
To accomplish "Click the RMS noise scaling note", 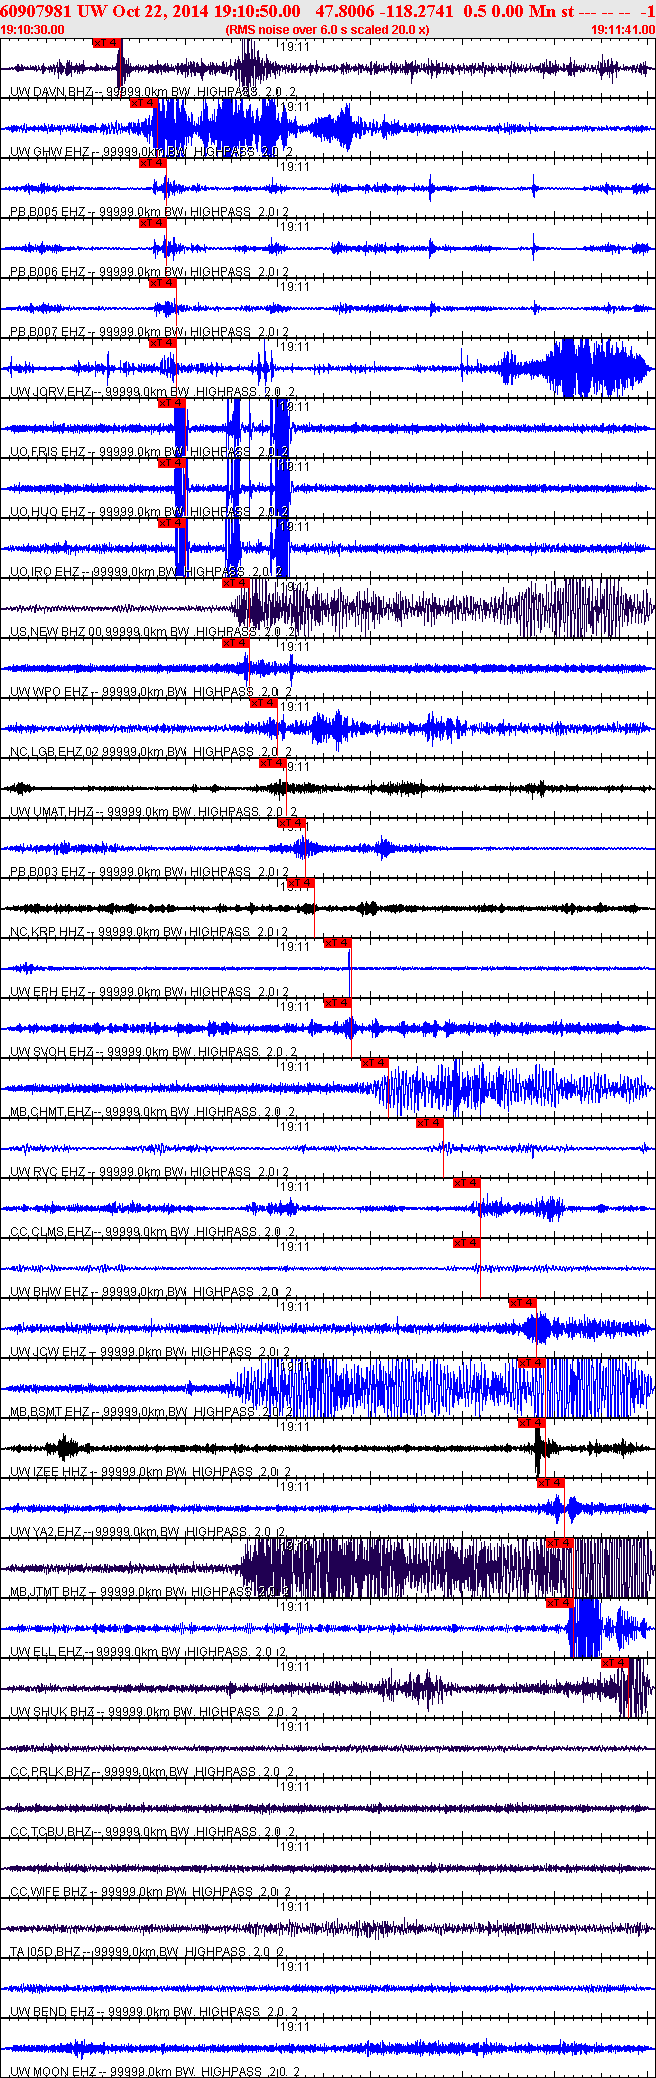I will click(x=328, y=29).
